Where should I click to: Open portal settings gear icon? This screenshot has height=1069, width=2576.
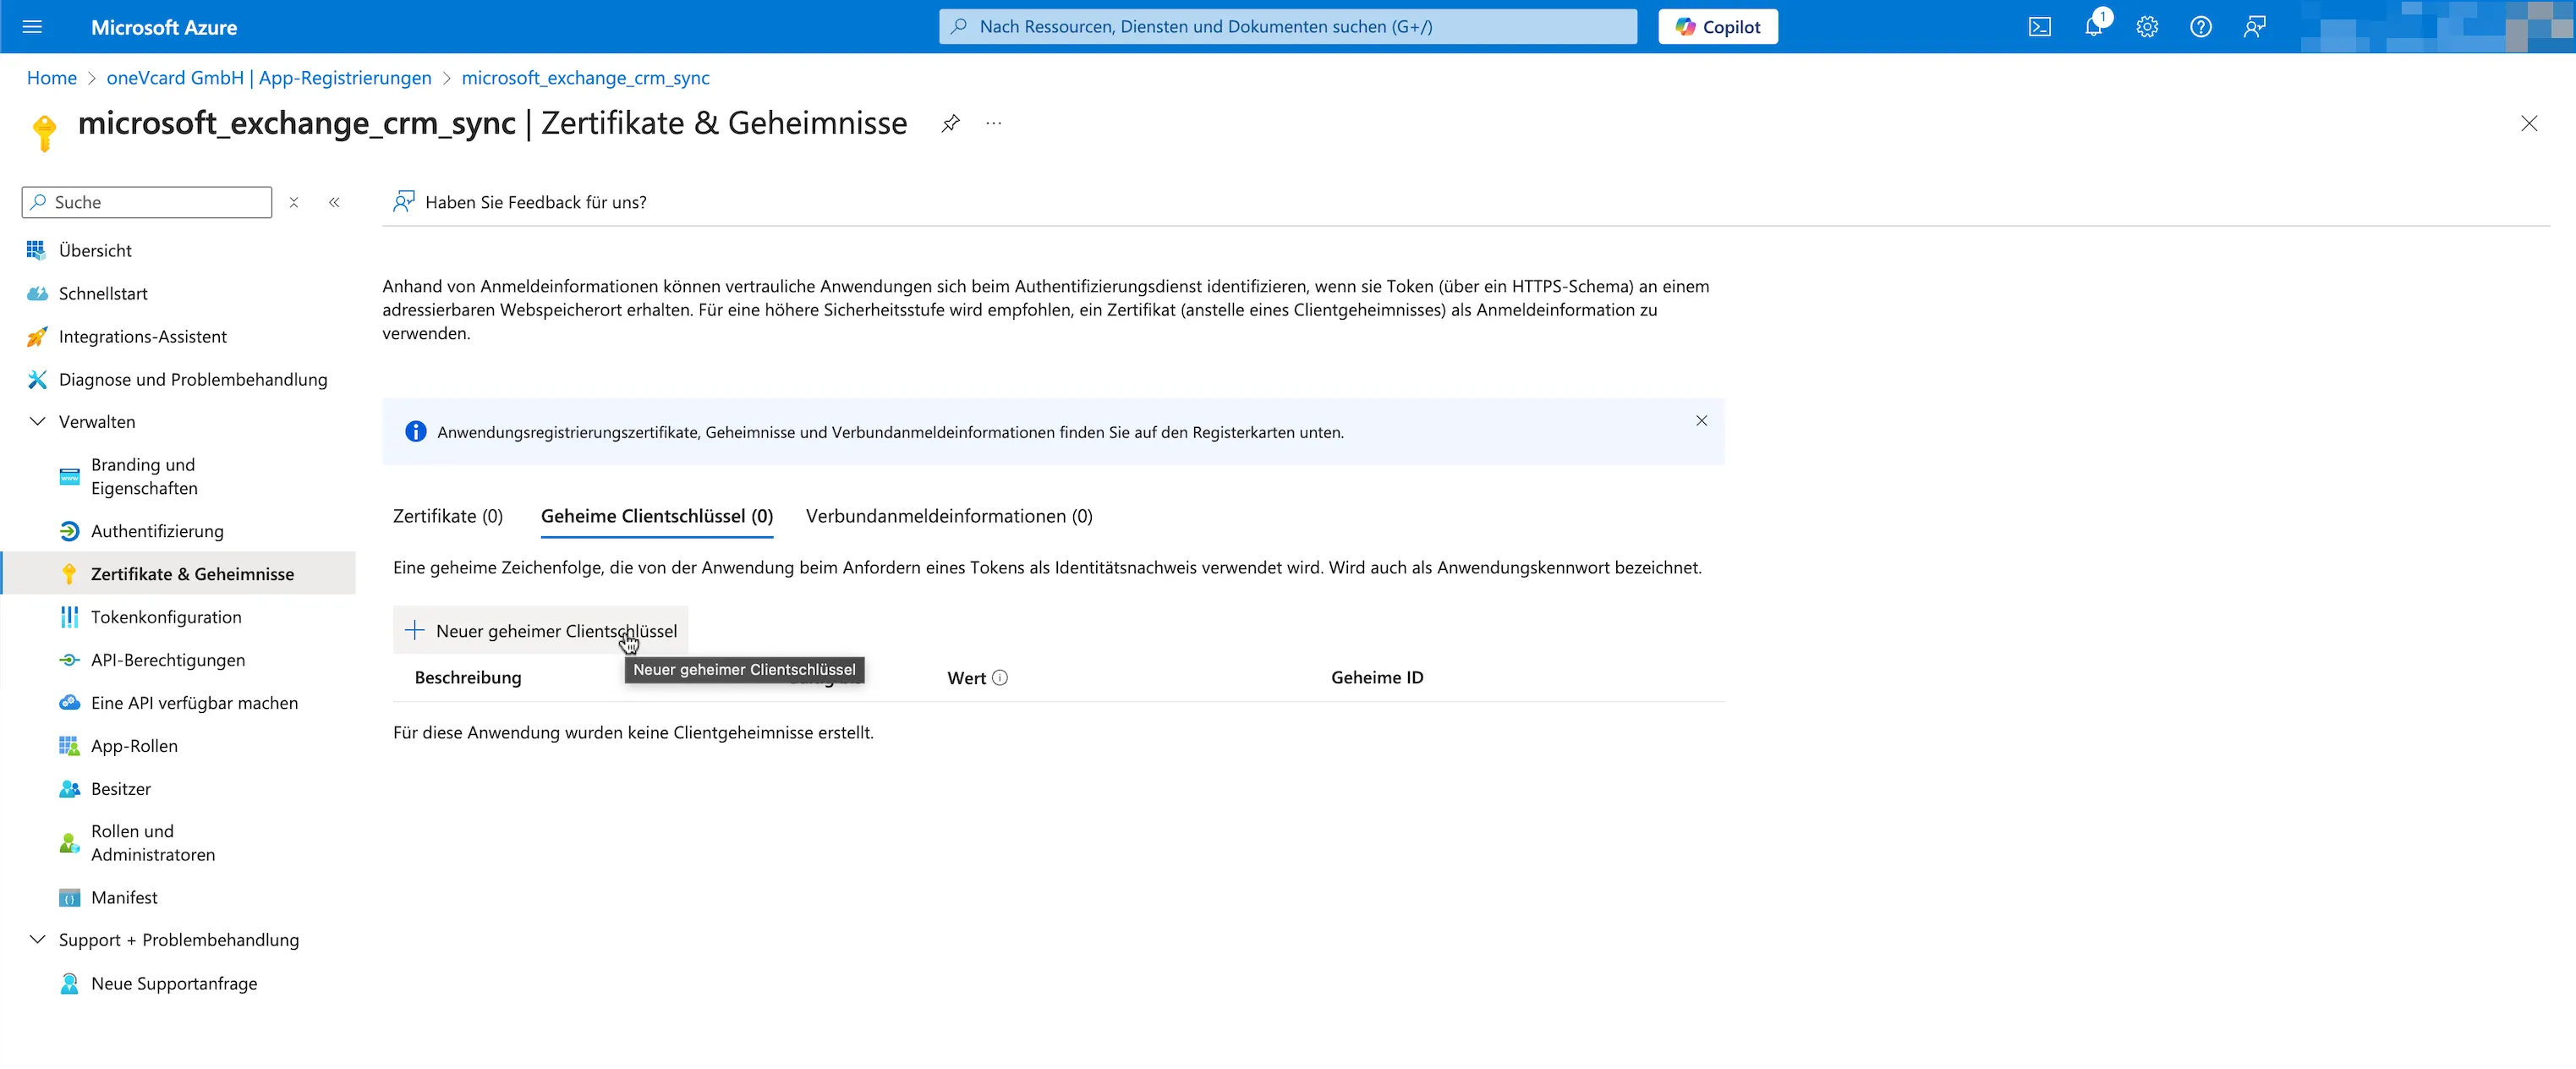point(2147,27)
